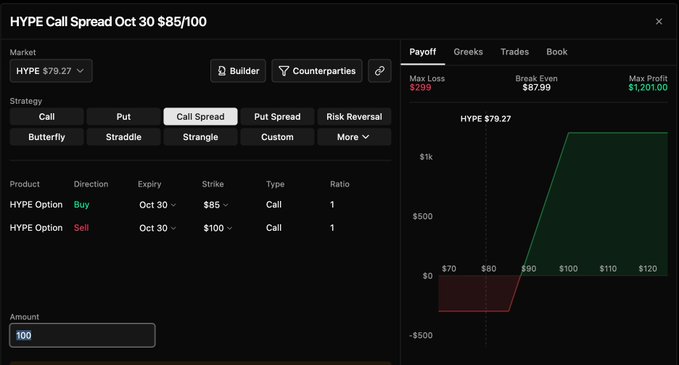The image size is (679, 365).
Task: Expand the More strategies dropdown
Action: click(354, 137)
